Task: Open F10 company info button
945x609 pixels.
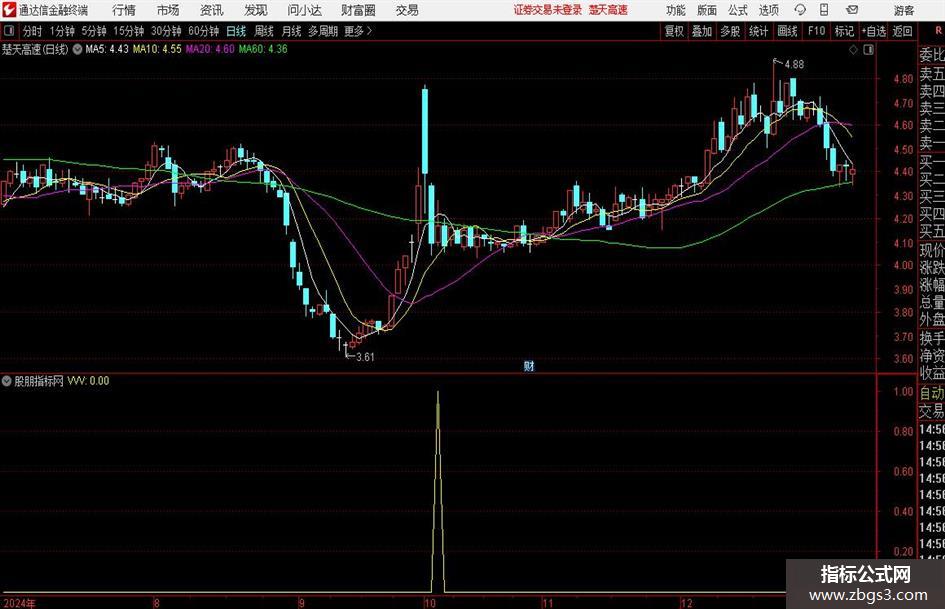Action: coord(816,31)
